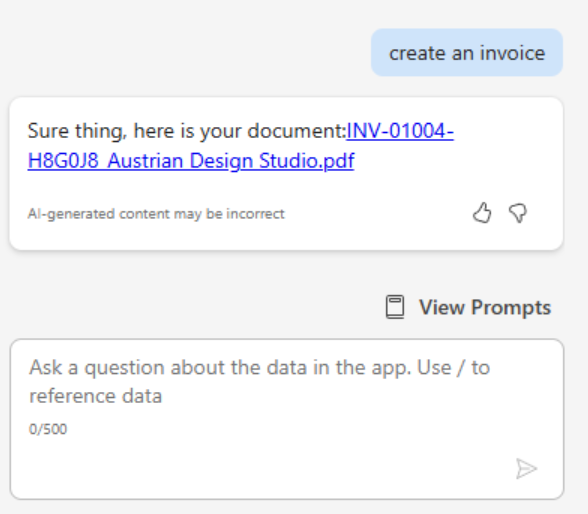
Task: Click the AI-generated content disclaimer text
Action: [156, 214]
